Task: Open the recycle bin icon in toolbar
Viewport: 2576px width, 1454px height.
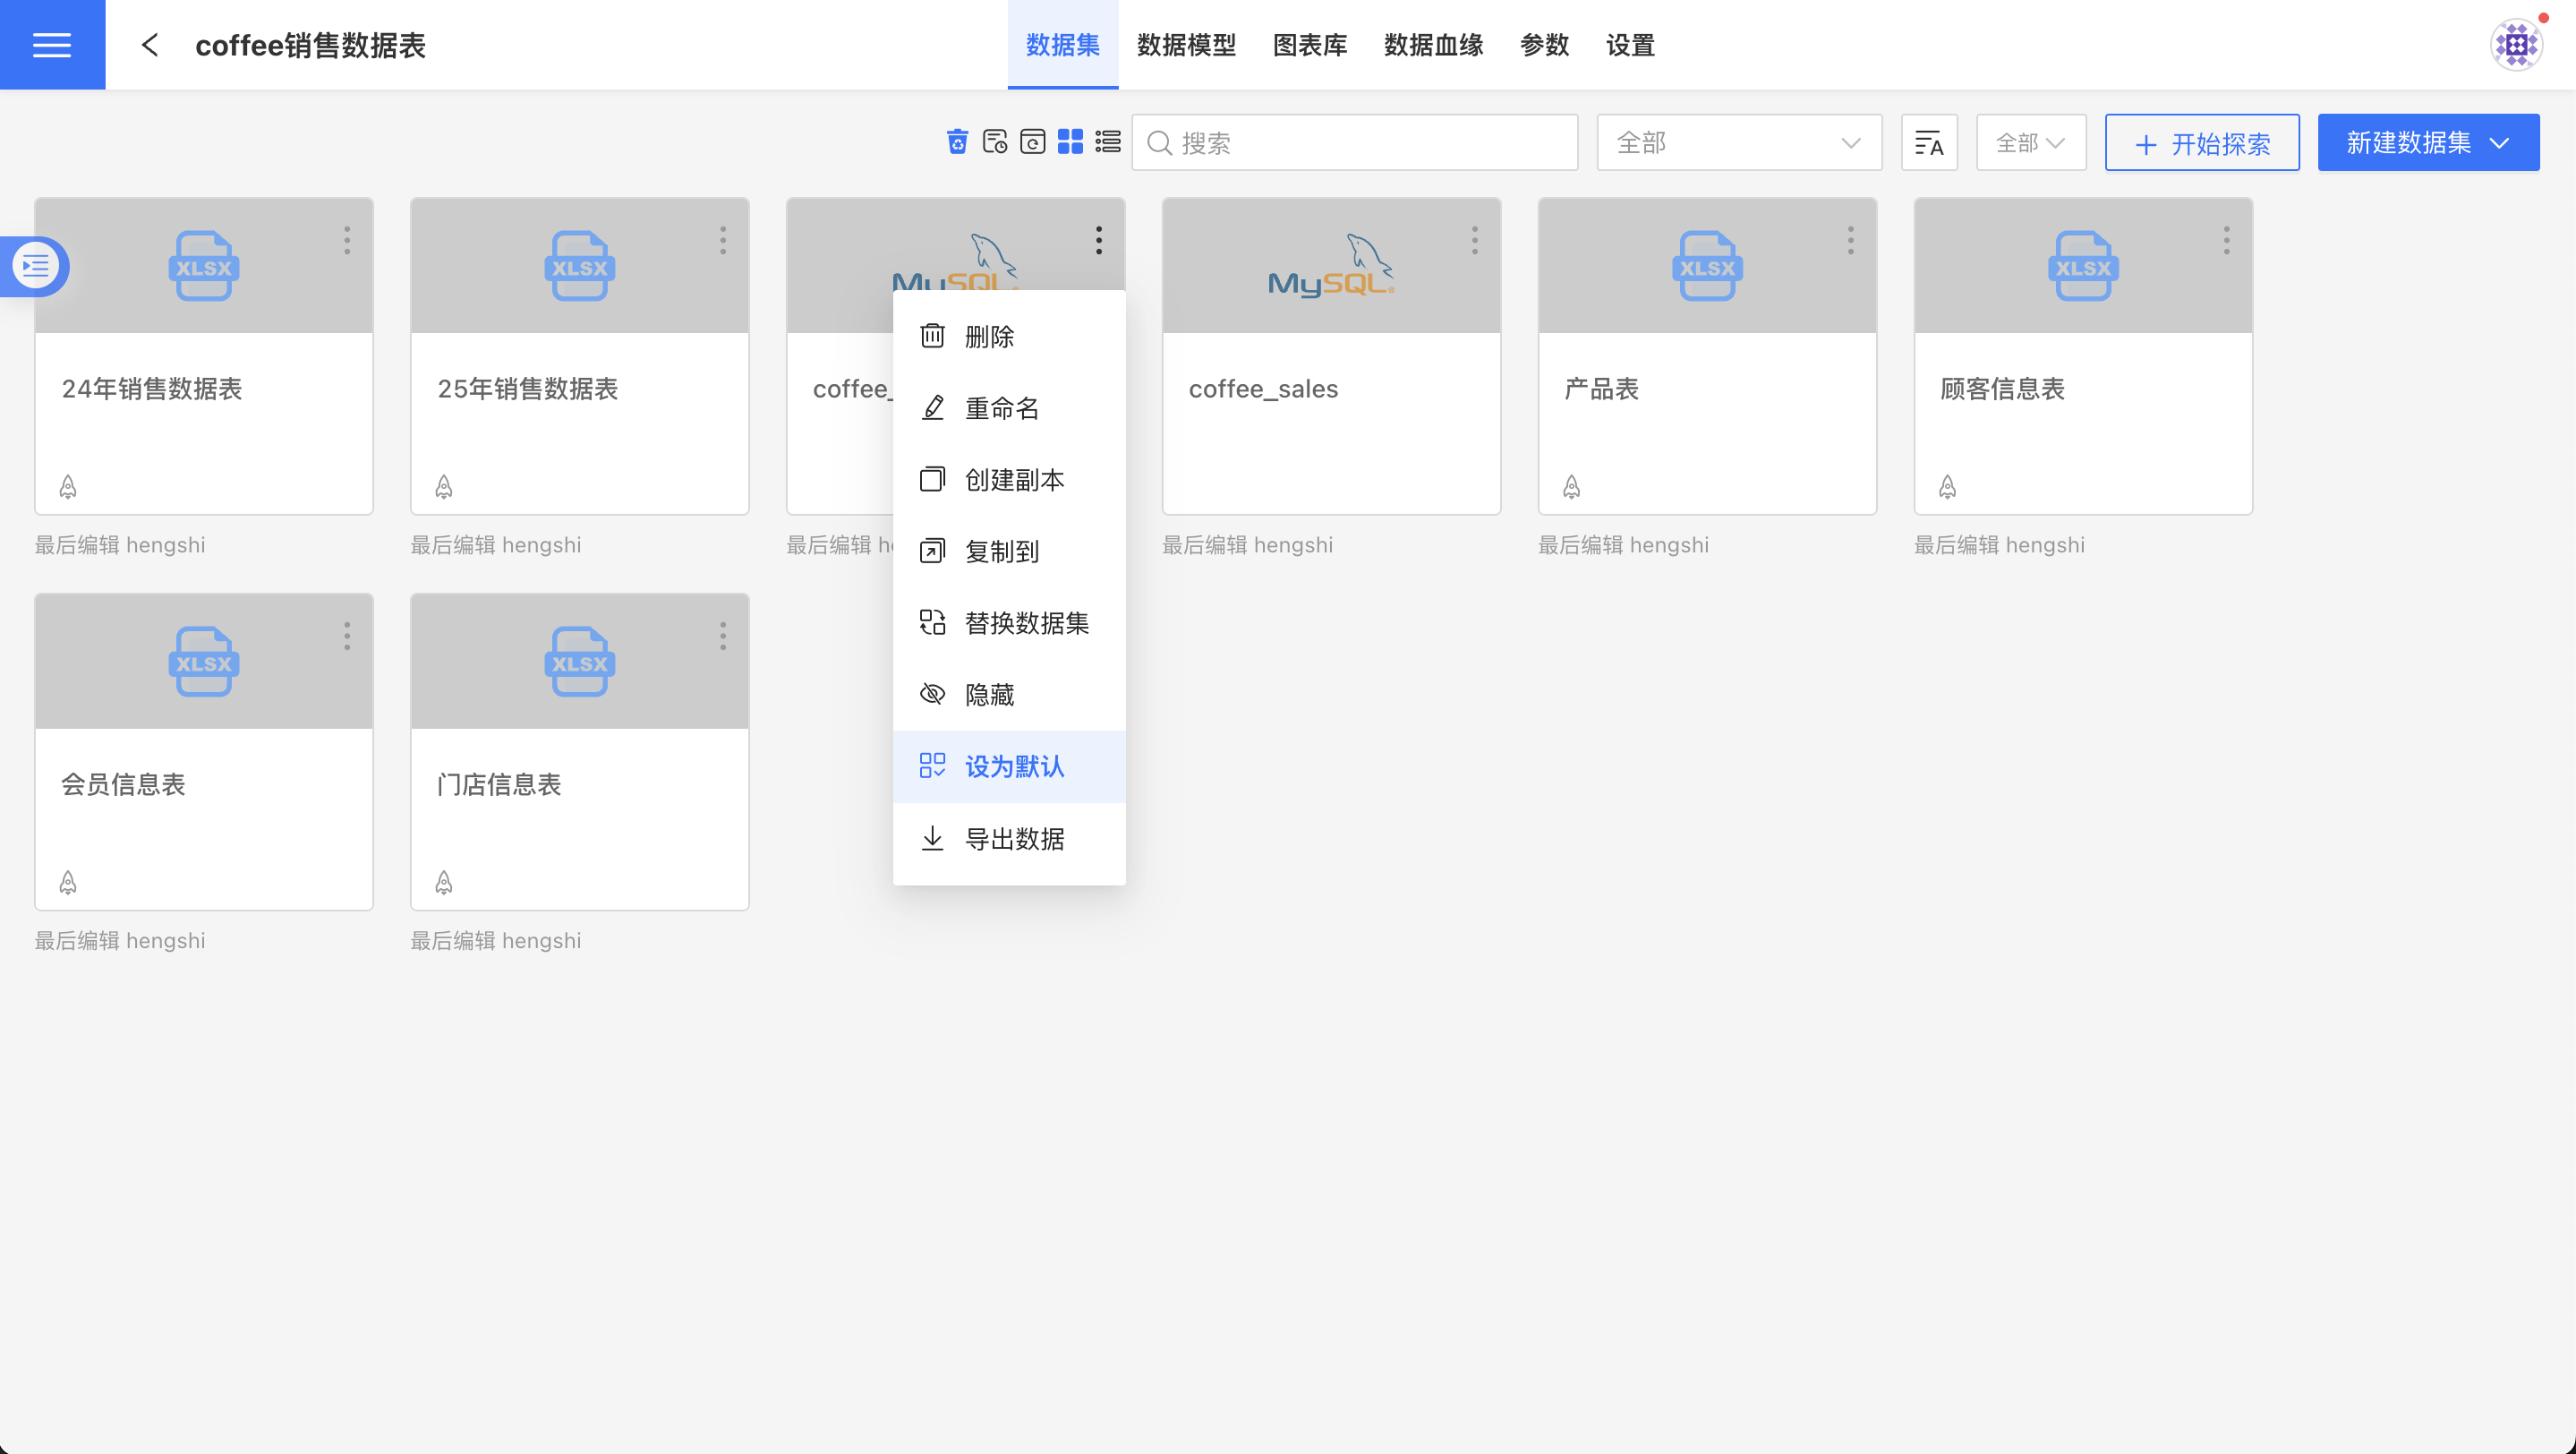Action: [x=957, y=142]
